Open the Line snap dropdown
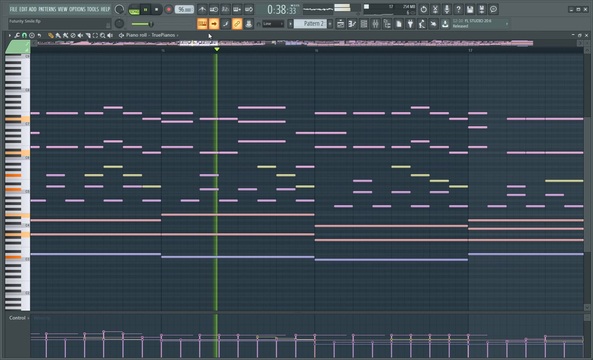Image resolution: width=593 pixels, height=360 pixels. pos(273,24)
